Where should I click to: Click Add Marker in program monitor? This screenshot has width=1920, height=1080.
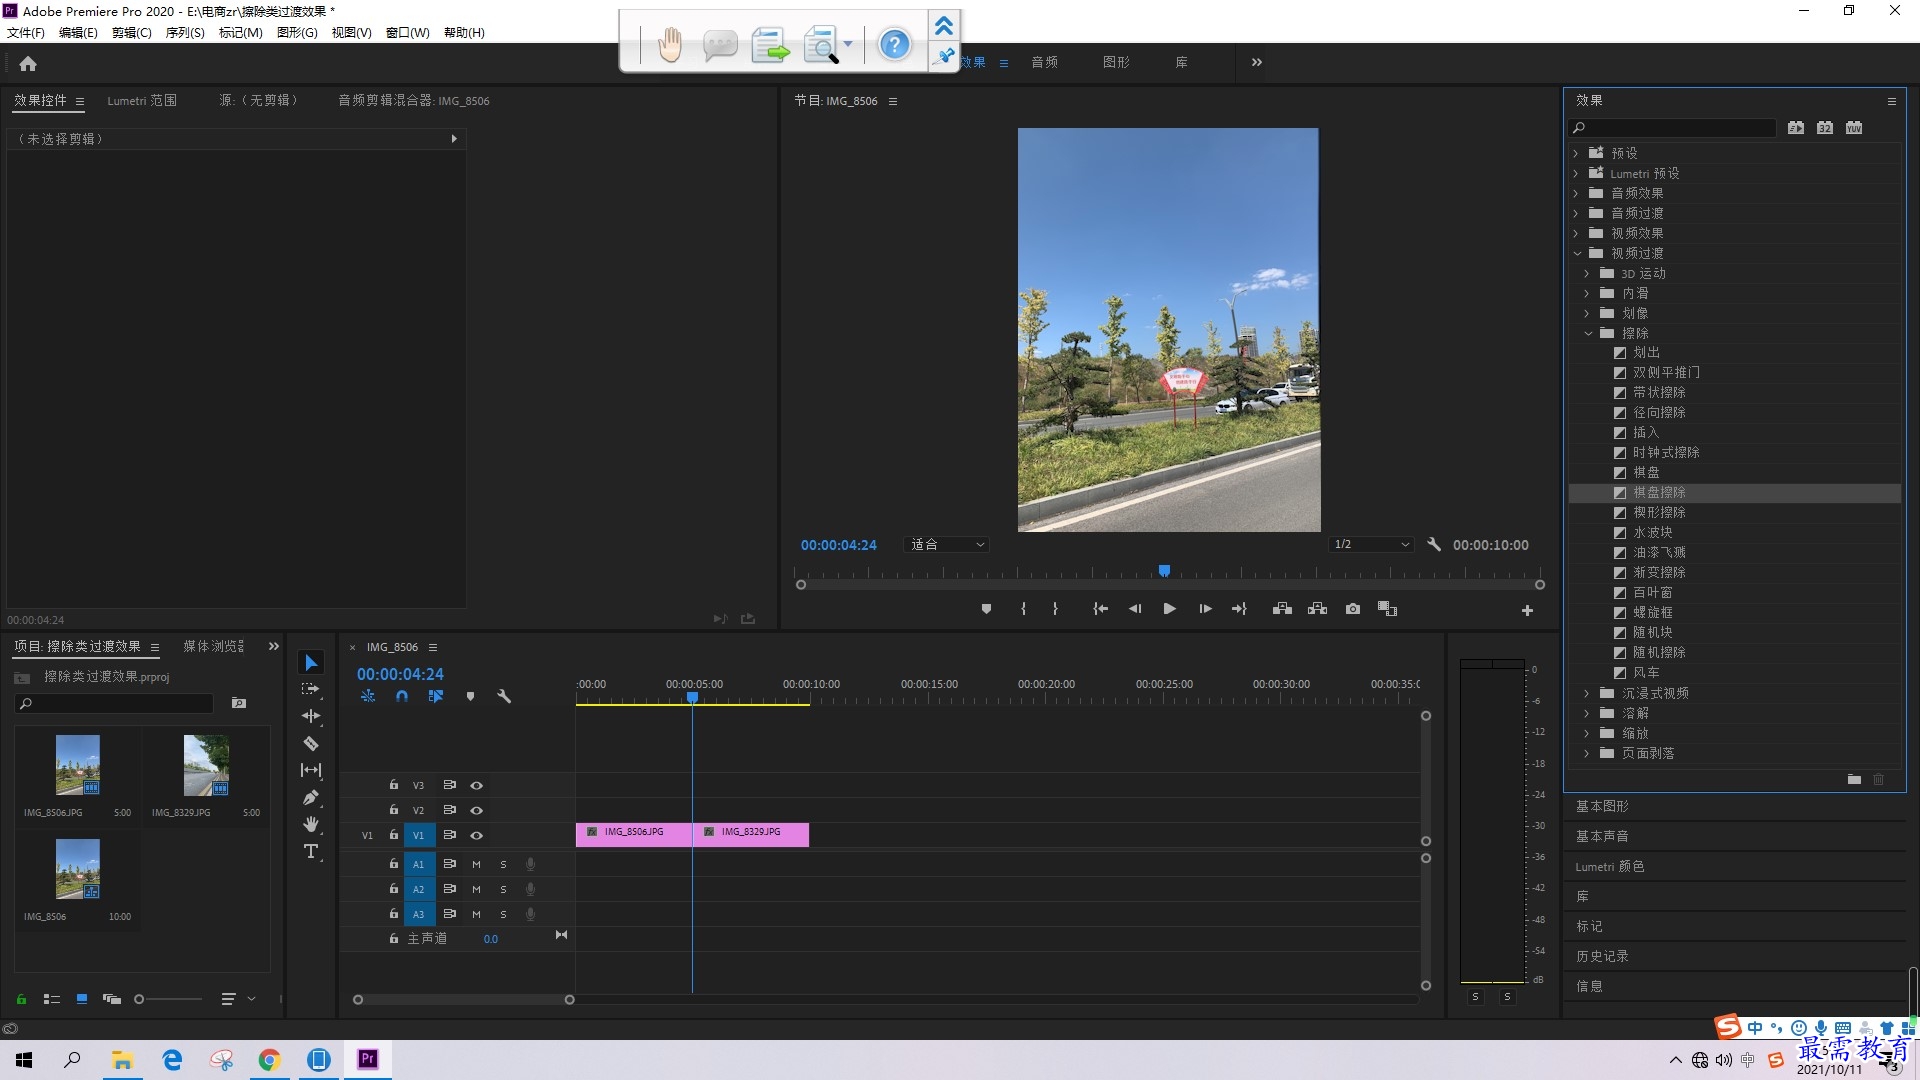pos(986,609)
